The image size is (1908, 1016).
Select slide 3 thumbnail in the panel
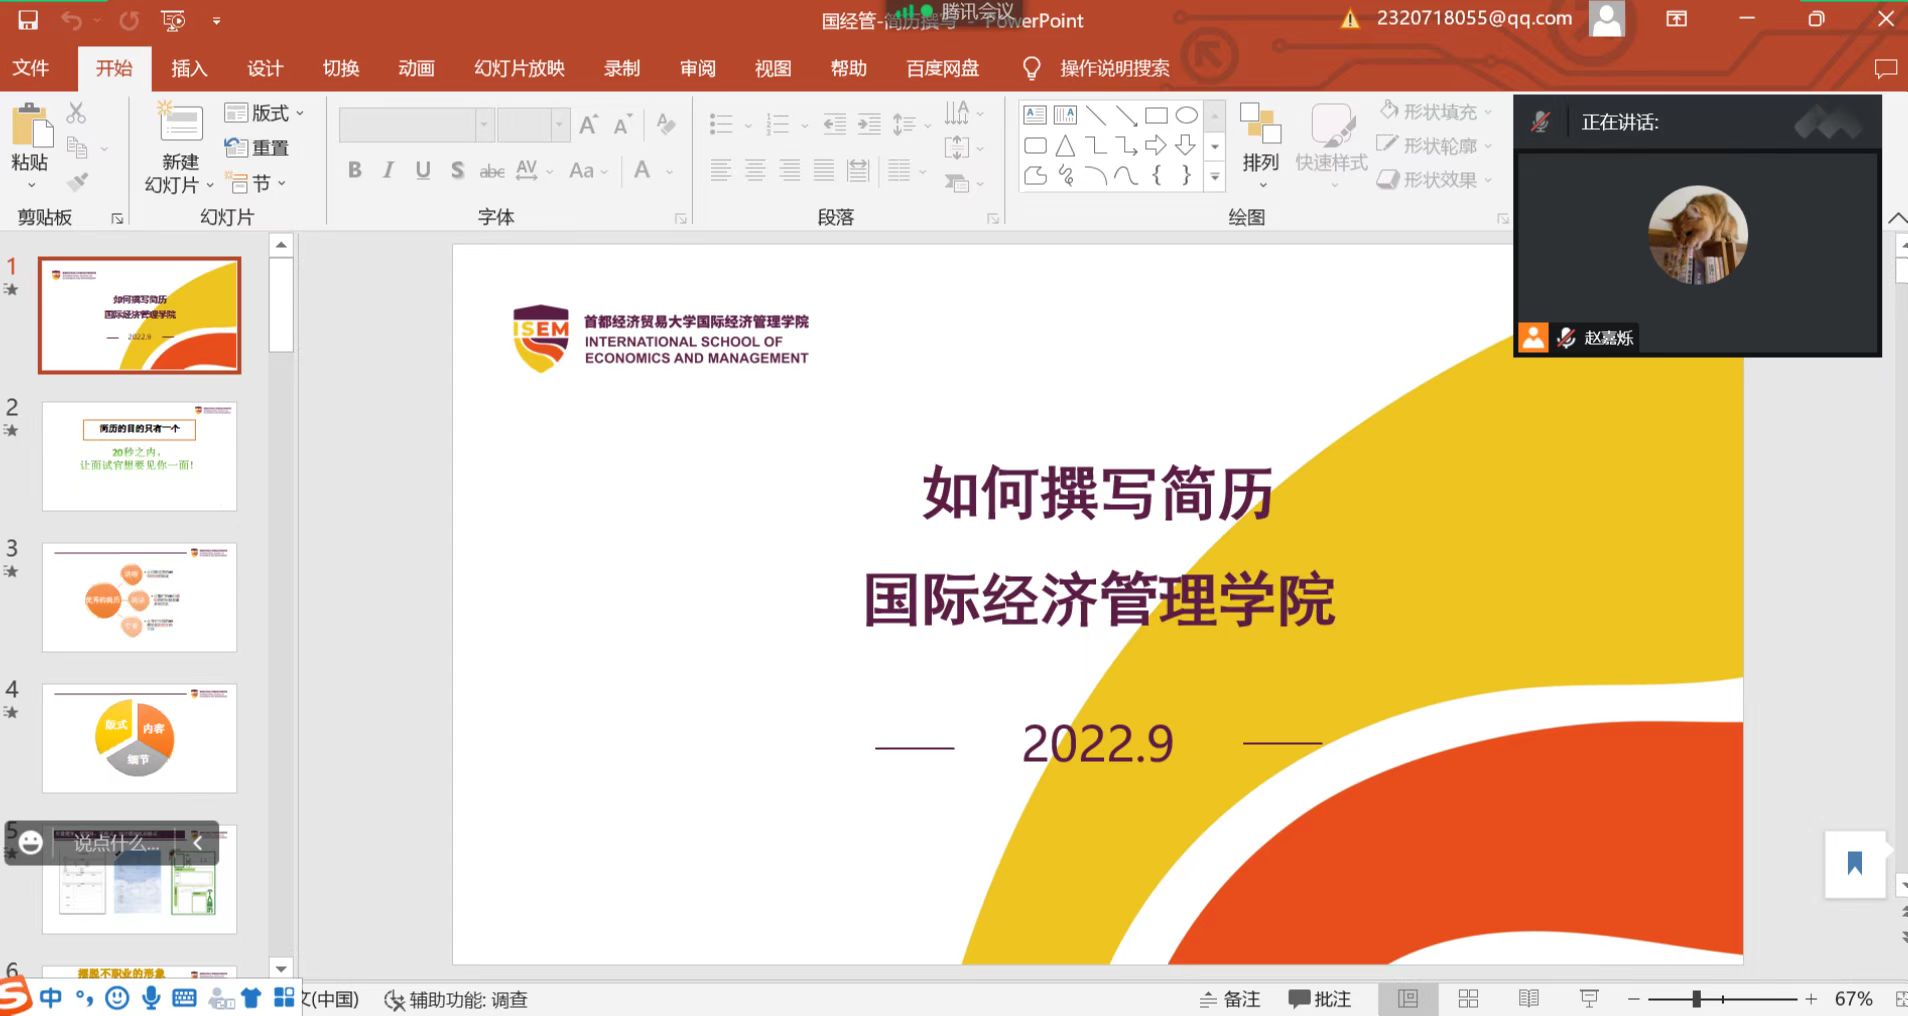pyautogui.click(x=139, y=597)
